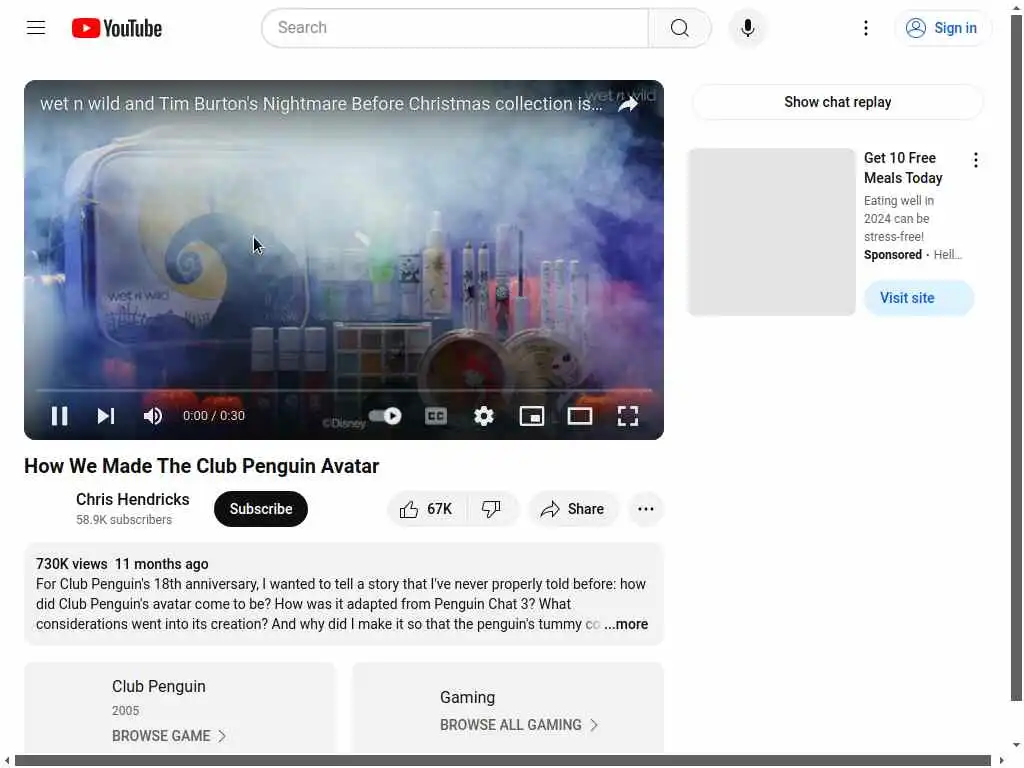Click the '730K views 11 months ago' text

122,564
